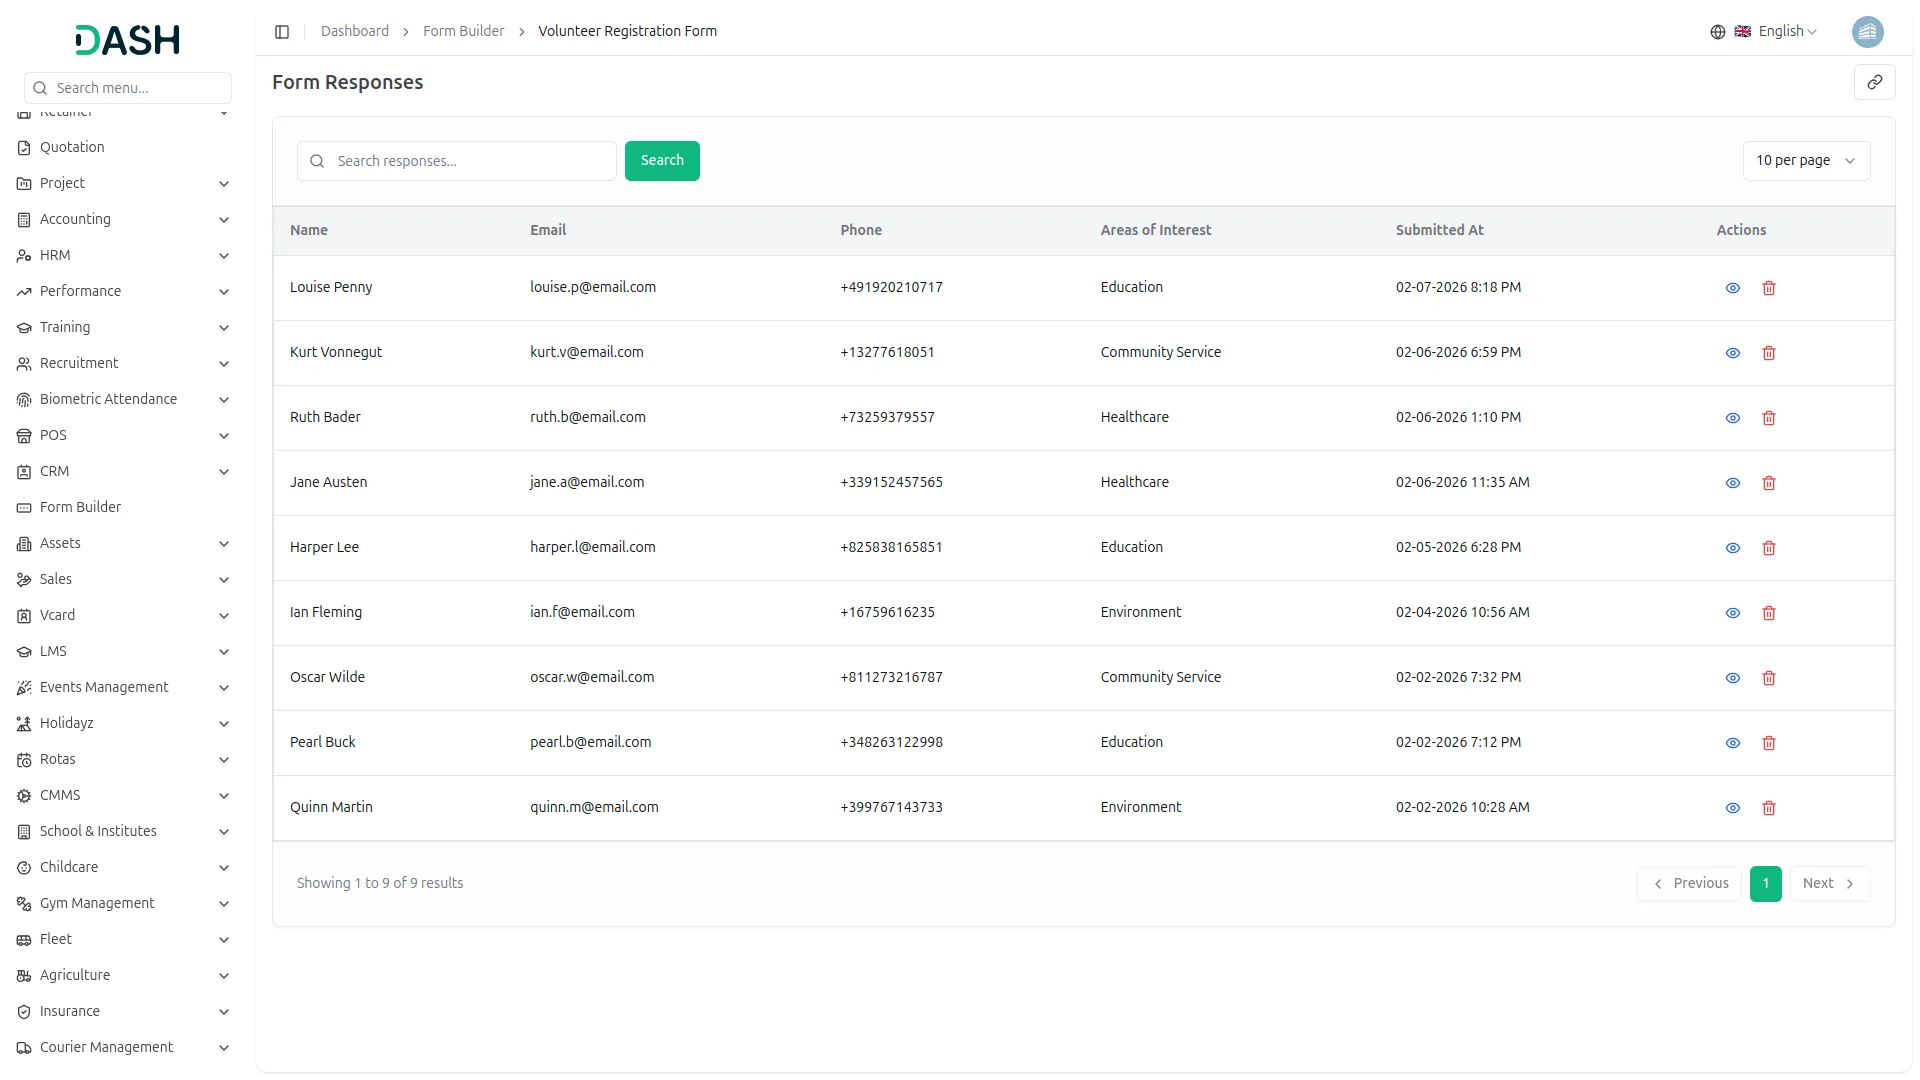The image size is (1920, 1080).
Task: Navigate to Dashboard via breadcrumb
Action: (x=355, y=31)
